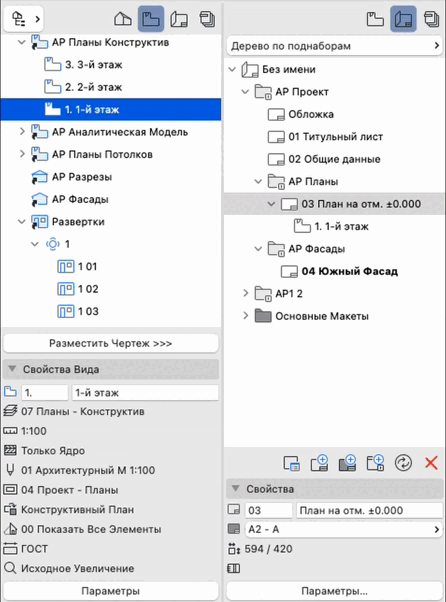446x602 pixels.
Task: Click the red delete X icon
Action: [431, 463]
